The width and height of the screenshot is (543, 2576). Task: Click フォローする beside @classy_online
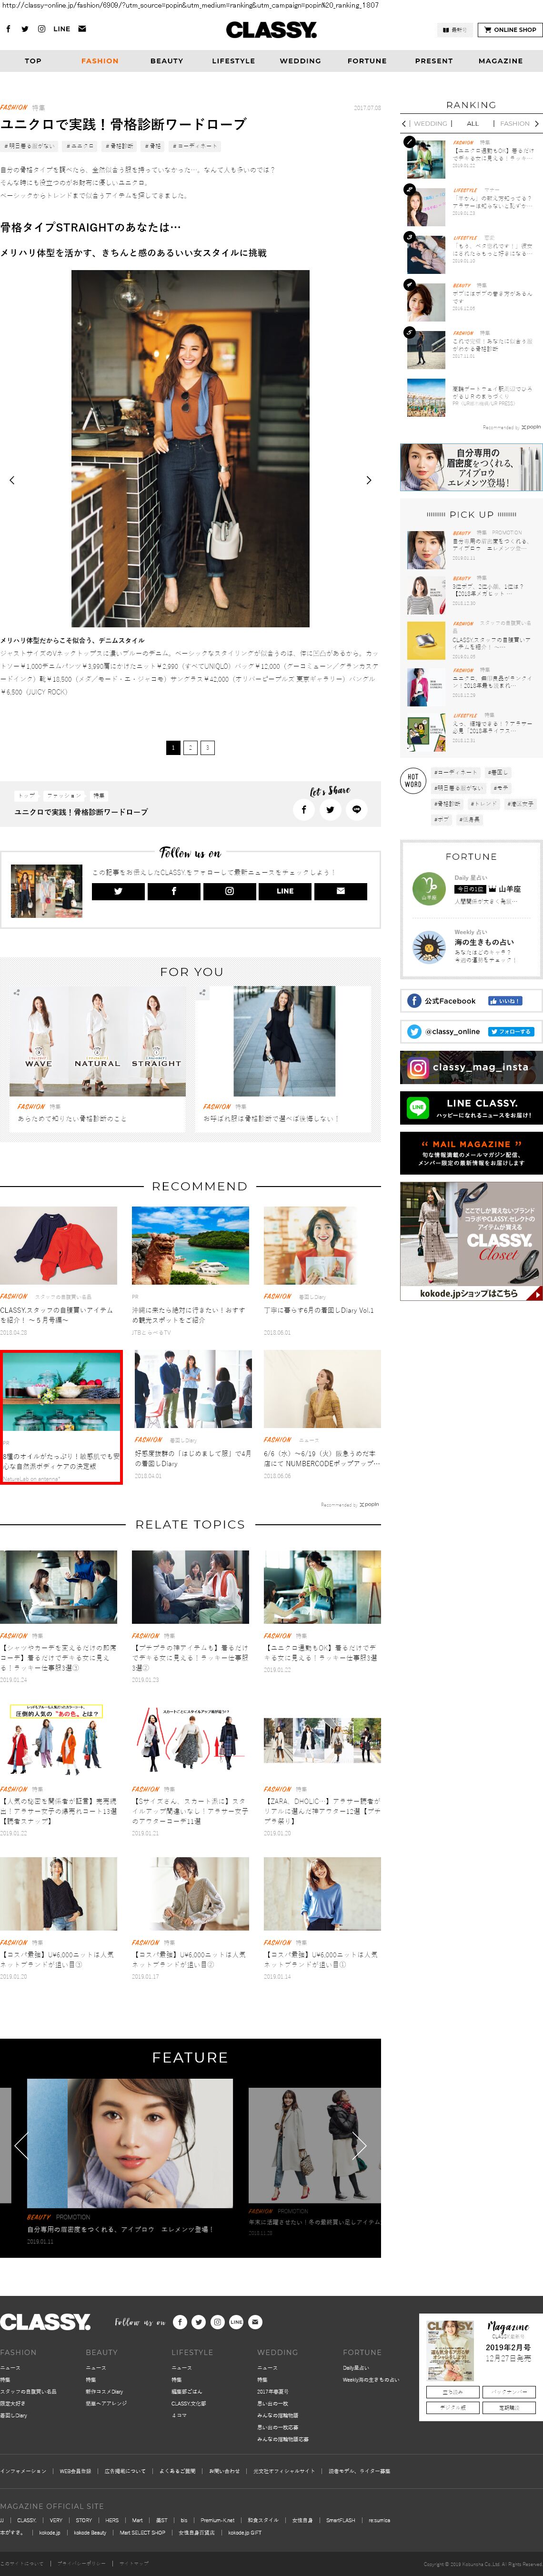tap(512, 1032)
